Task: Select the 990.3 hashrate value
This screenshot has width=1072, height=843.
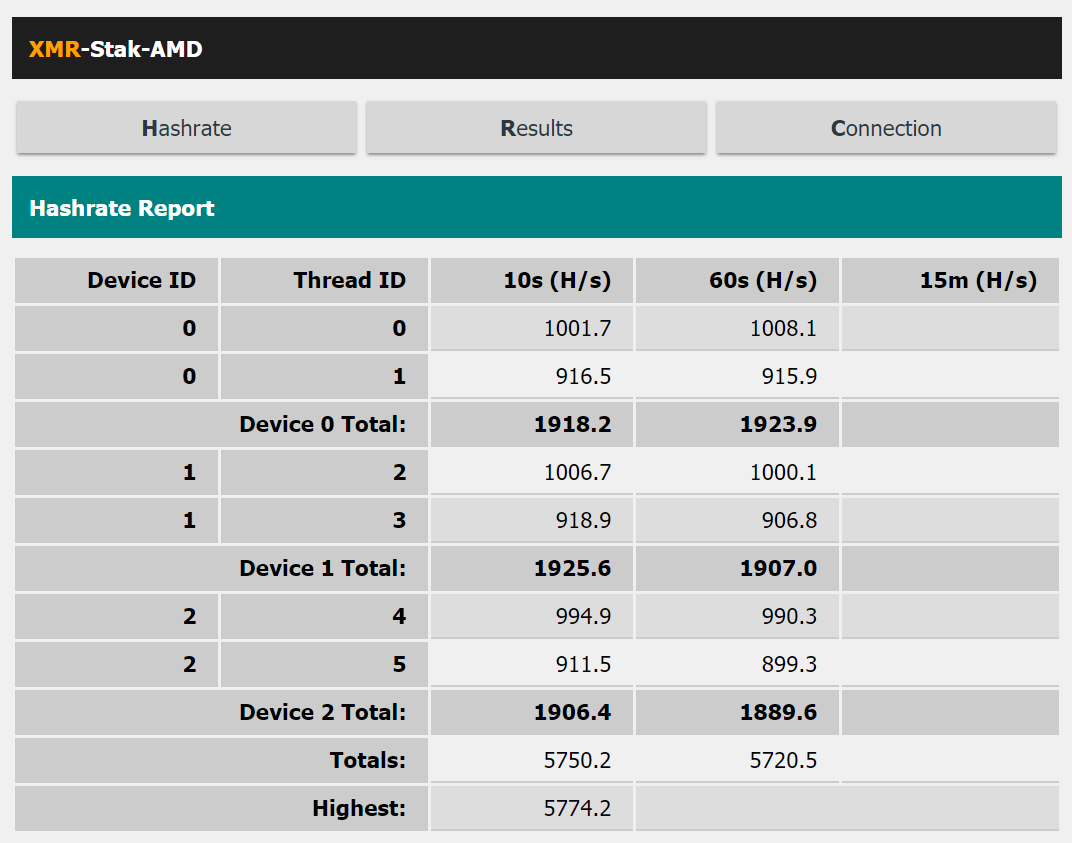Action: coord(790,616)
